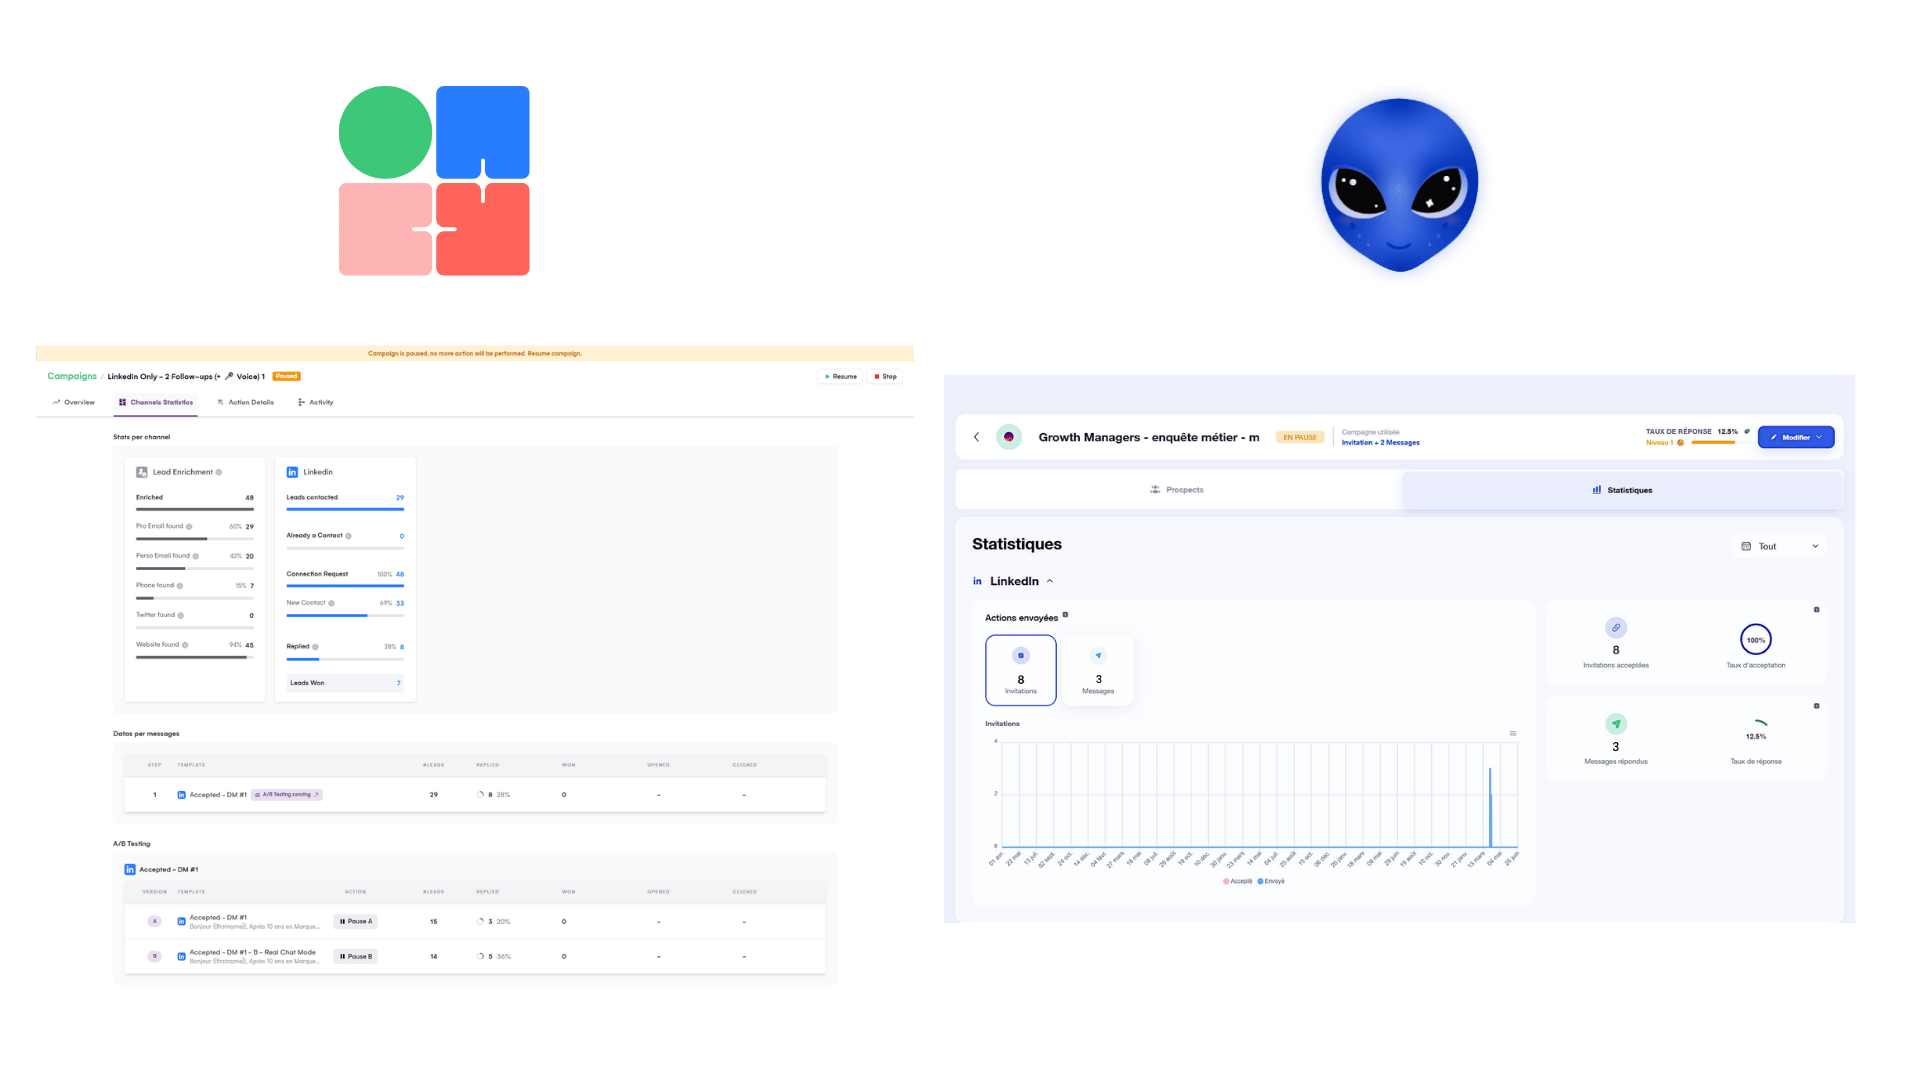This screenshot has width=1920, height=1080.
Task: Show info tooltip for Twitter found
Action: coord(180,615)
